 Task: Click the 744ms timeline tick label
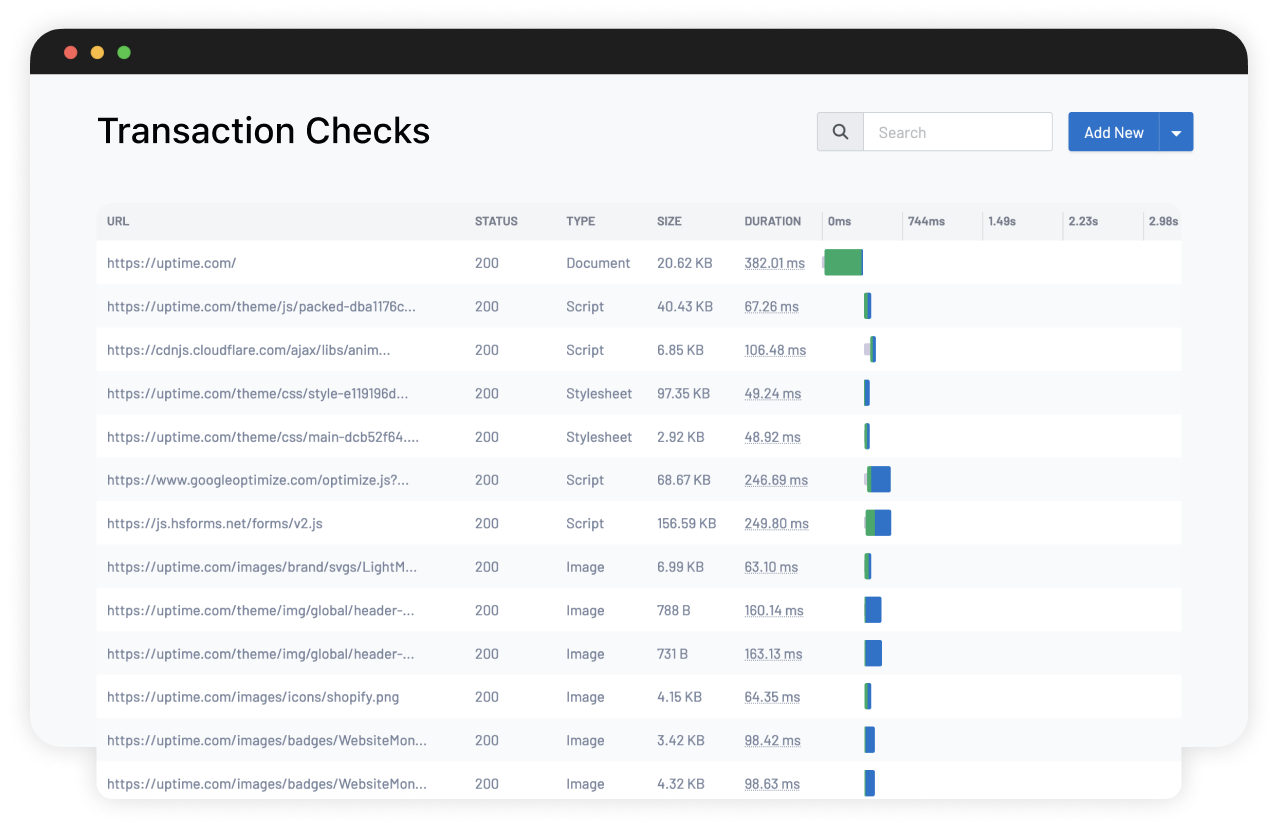(x=926, y=221)
